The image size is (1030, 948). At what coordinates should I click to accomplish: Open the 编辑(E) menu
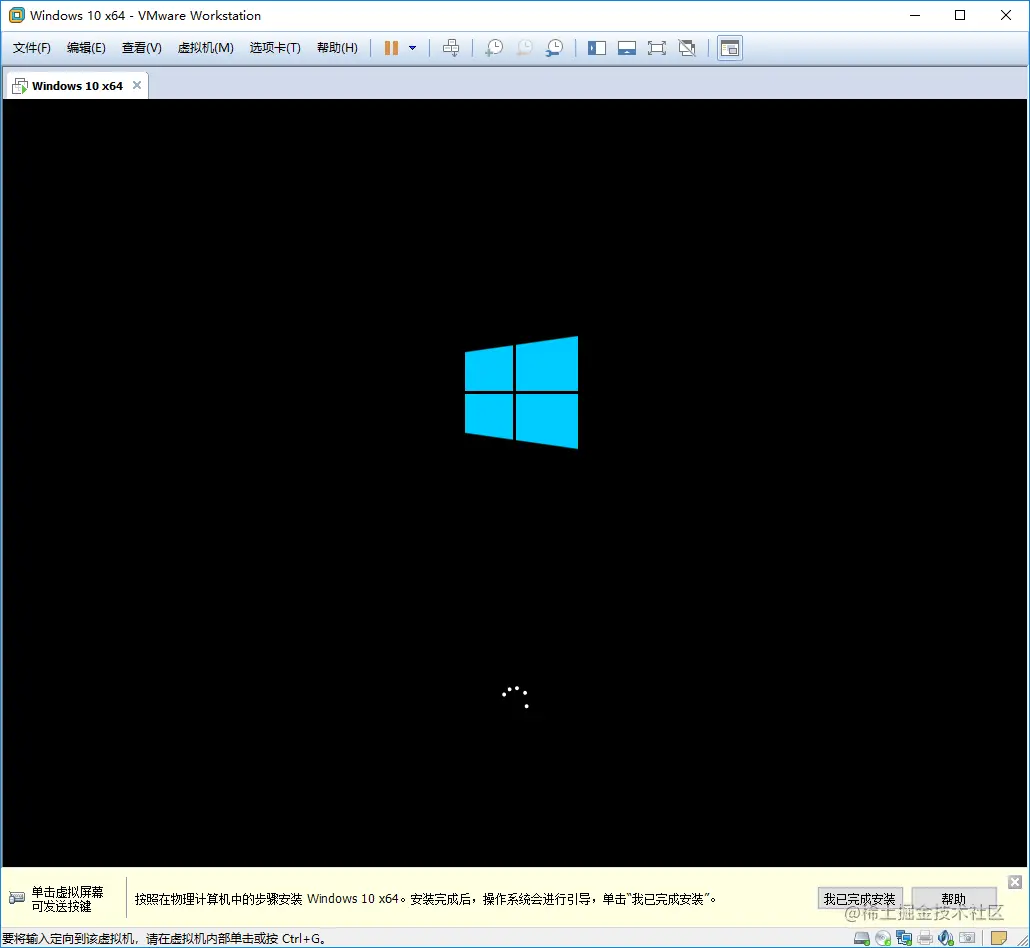(x=86, y=48)
